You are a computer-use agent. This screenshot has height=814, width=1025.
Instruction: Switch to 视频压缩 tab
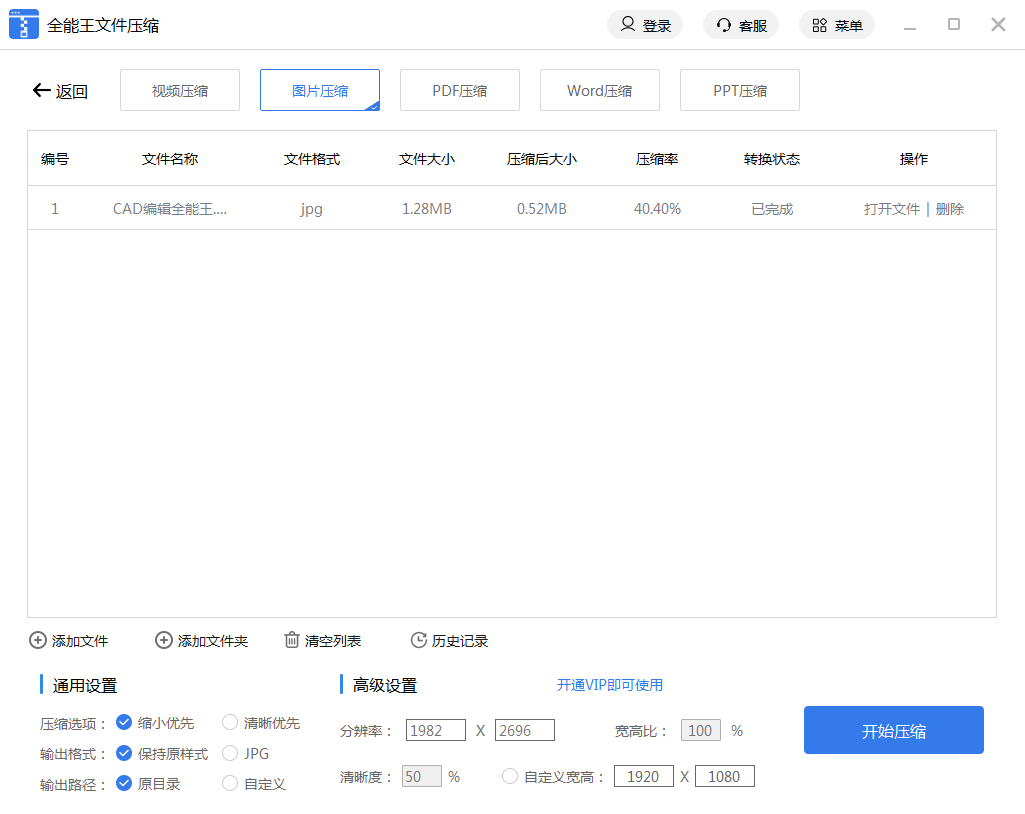(180, 90)
